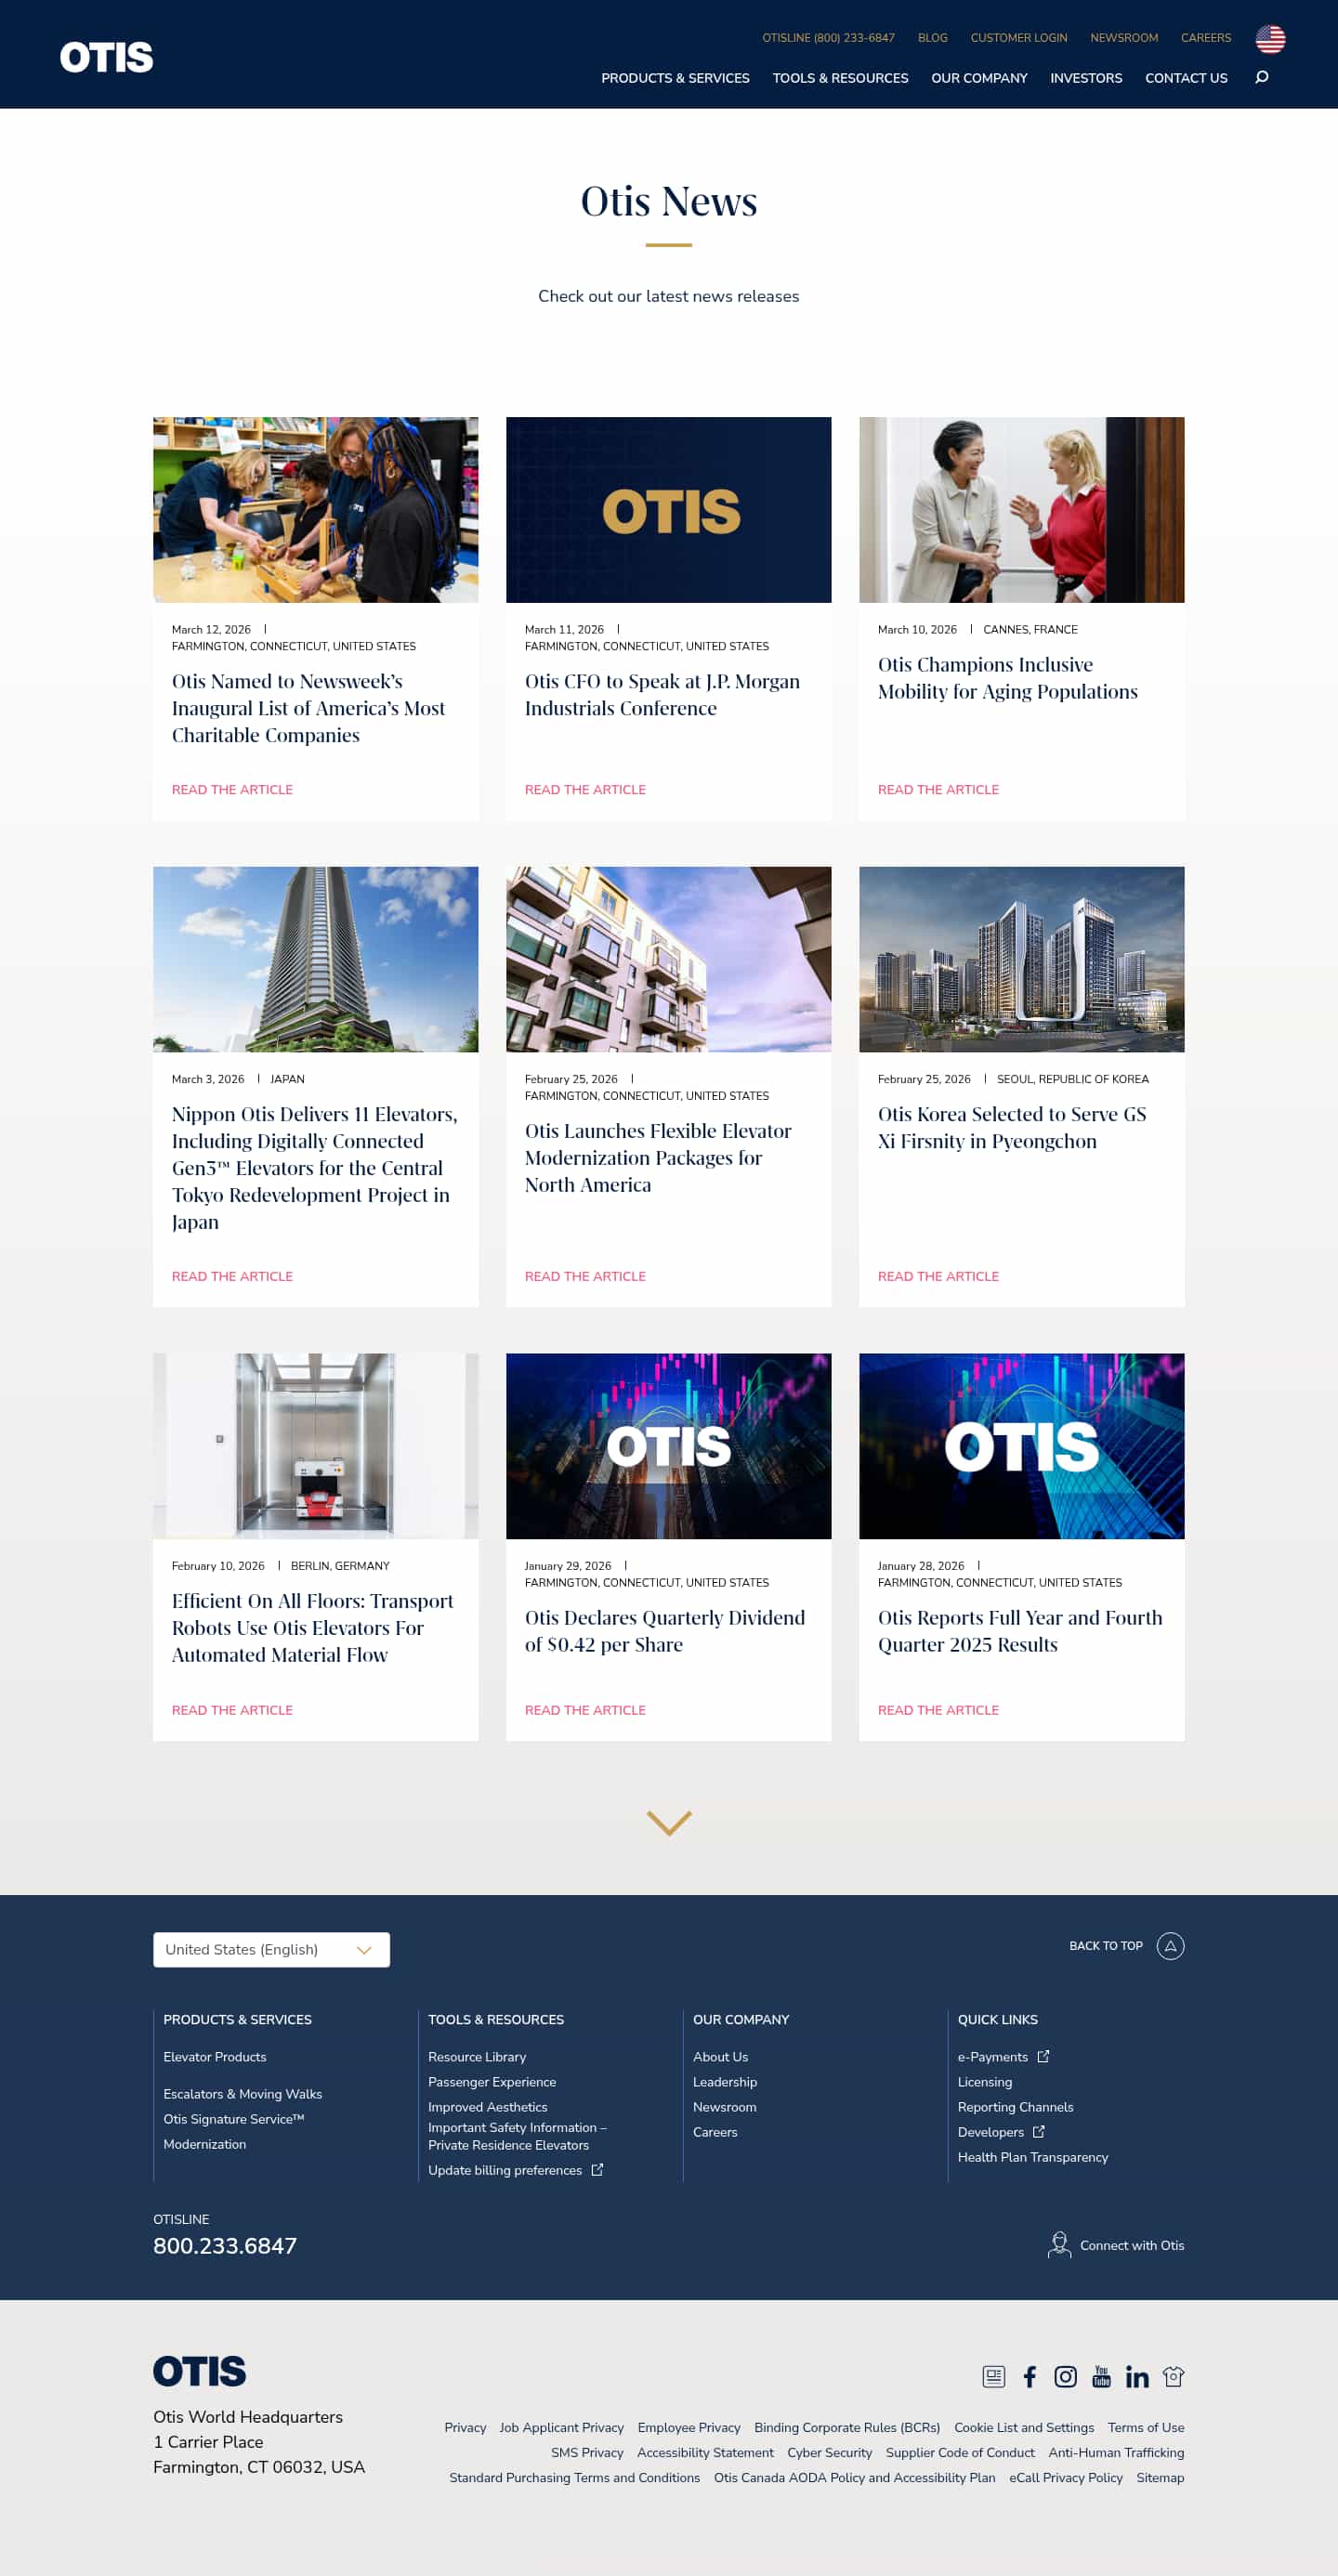Call OTISLINE (800) 233-6847 header link
Image resolution: width=1338 pixels, height=2576 pixels.
click(x=828, y=38)
